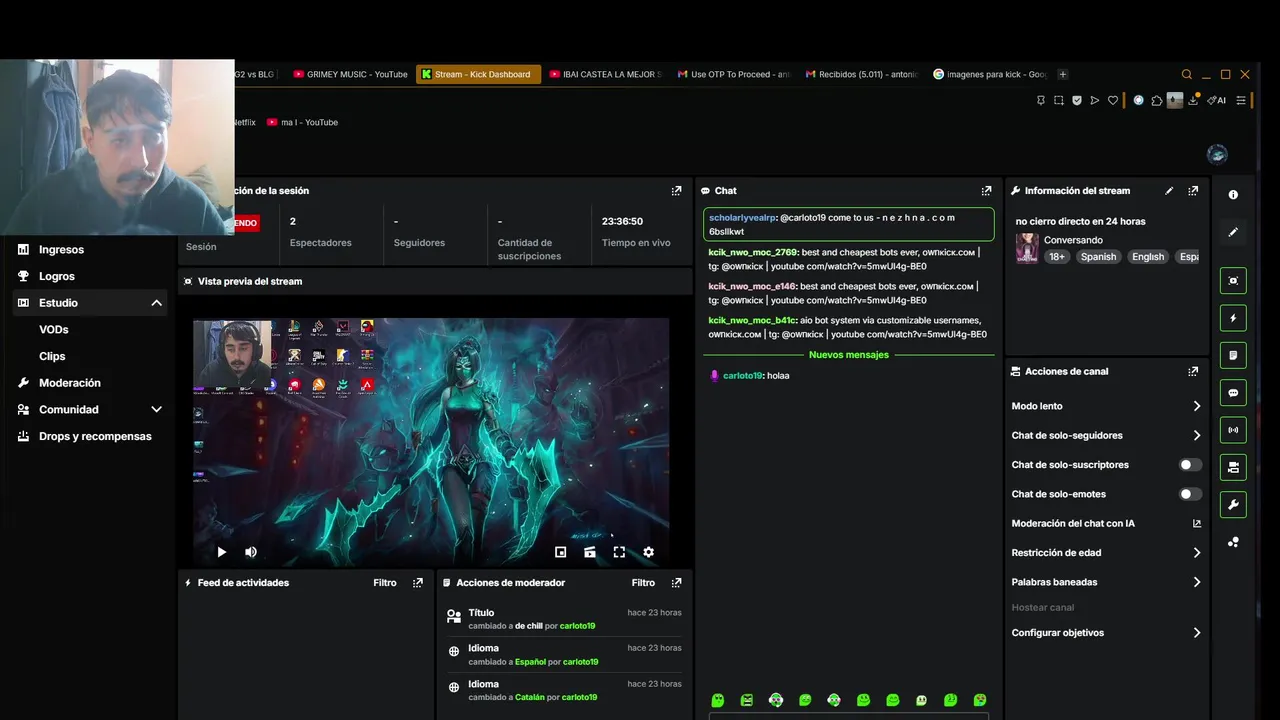Collapse the Estudio sidebar section
This screenshot has height=720, width=1280.
pyautogui.click(x=156, y=303)
